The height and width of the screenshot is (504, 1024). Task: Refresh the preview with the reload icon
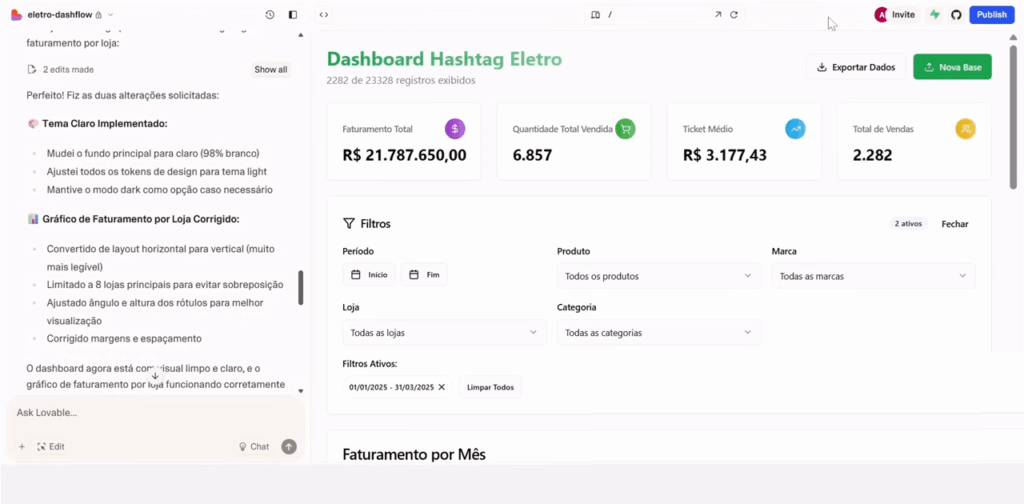[x=734, y=14]
